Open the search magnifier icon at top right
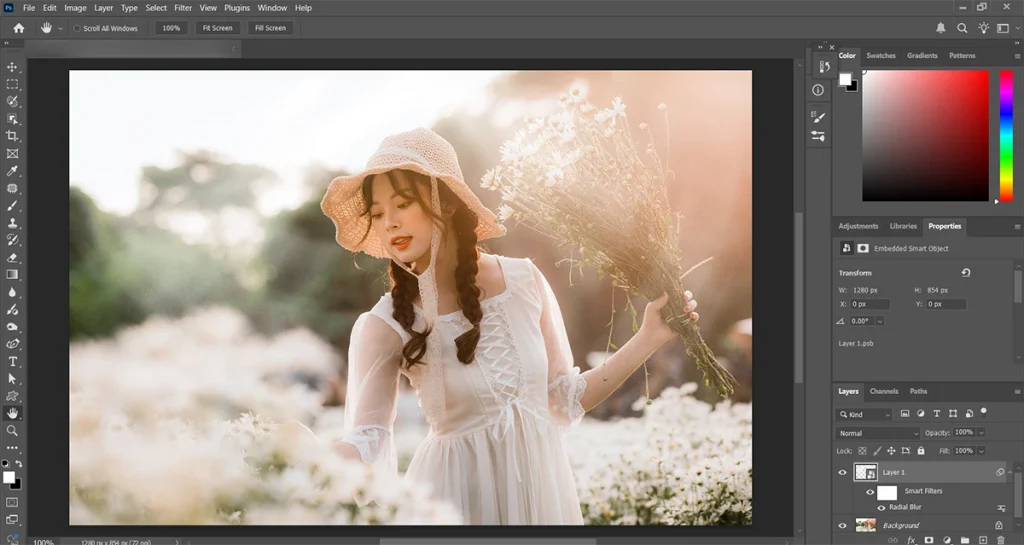 (x=963, y=28)
